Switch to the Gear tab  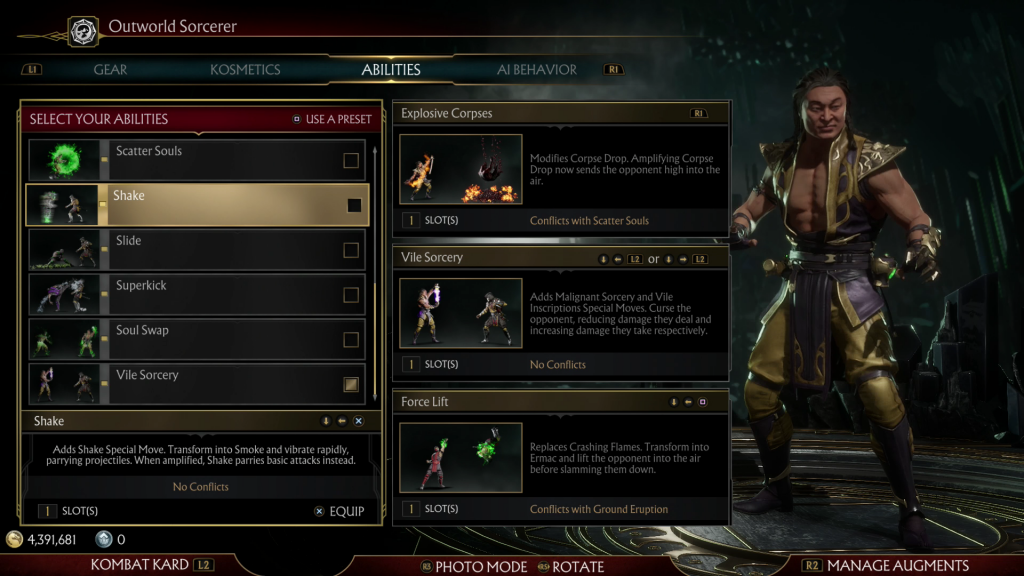(110, 69)
